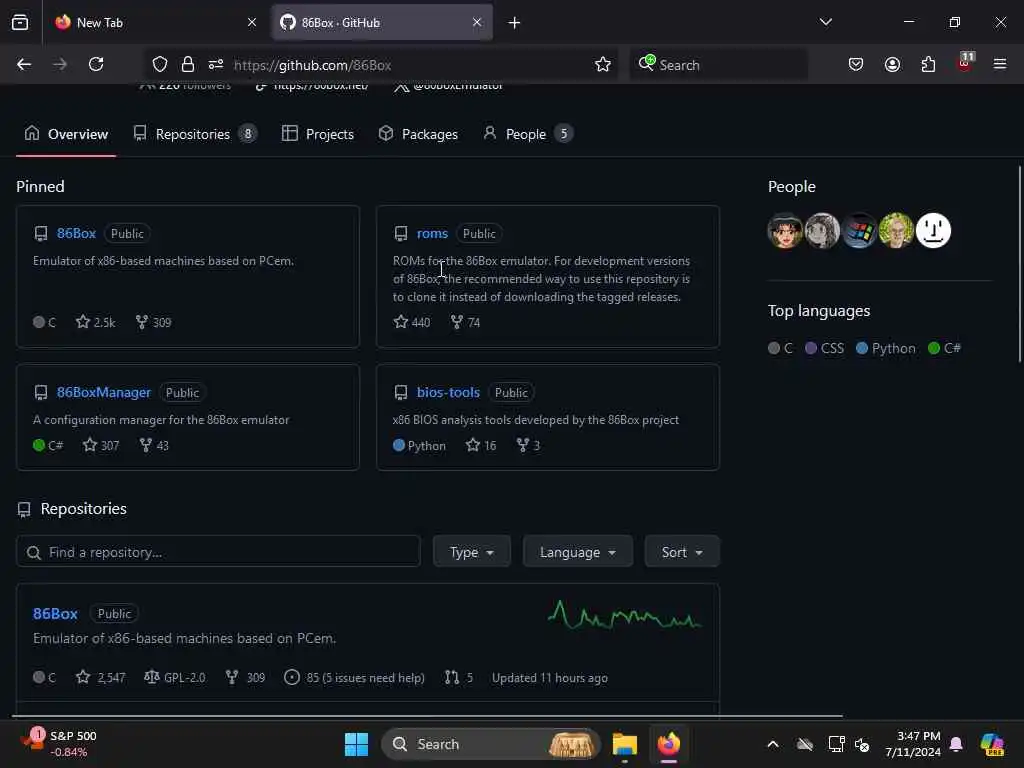Image resolution: width=1024 pixels, height=768 pixels.
Task: Filter top languages by CSS
Action: pos(825,348)
